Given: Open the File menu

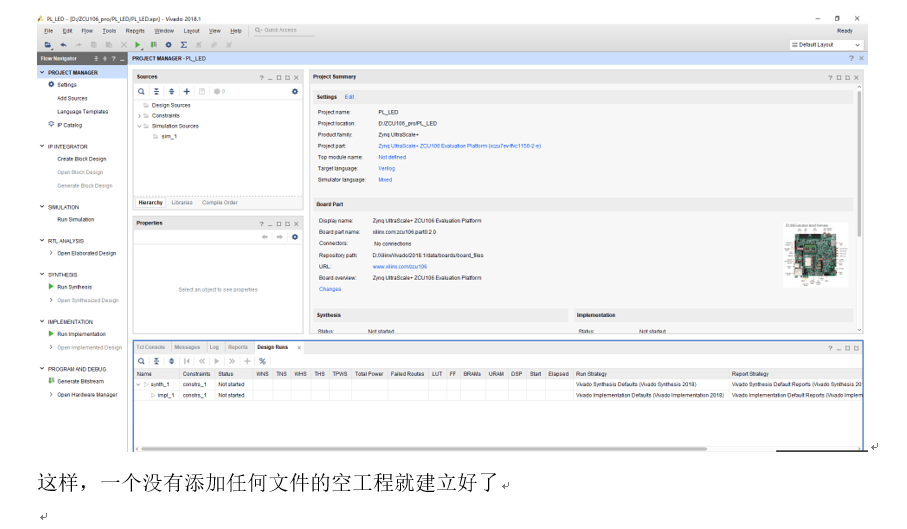Looking at the screenshot, I should click(49, 31).
